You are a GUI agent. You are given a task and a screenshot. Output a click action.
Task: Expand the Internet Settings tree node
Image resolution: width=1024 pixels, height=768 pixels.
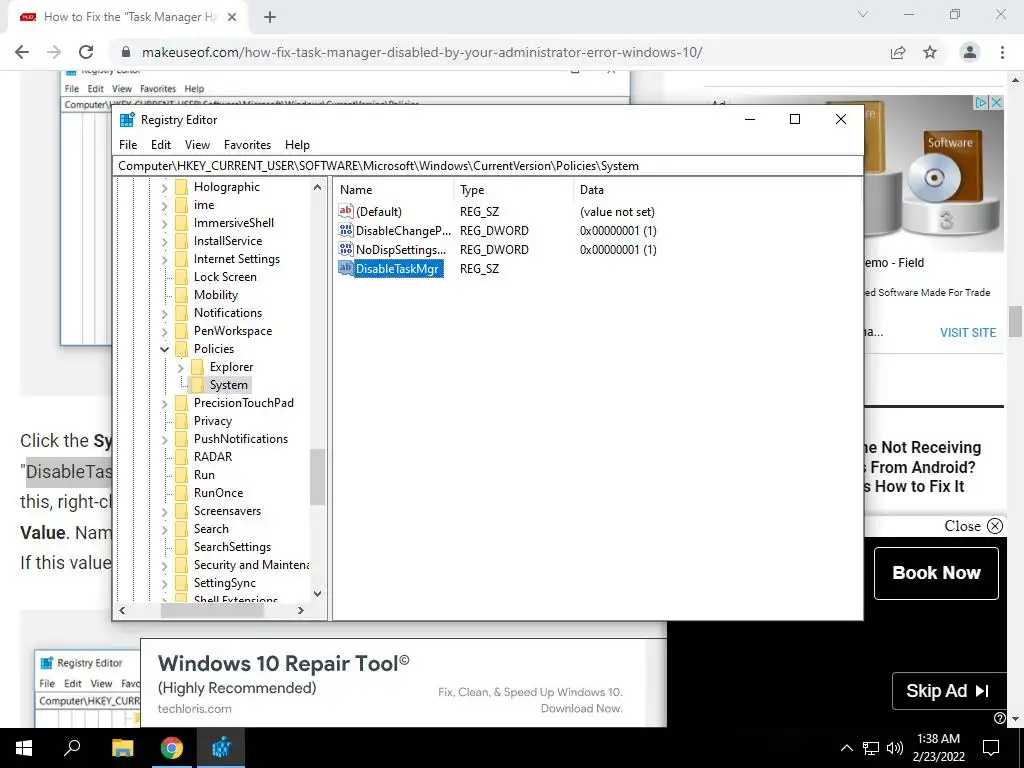click(x=165, y=260)
